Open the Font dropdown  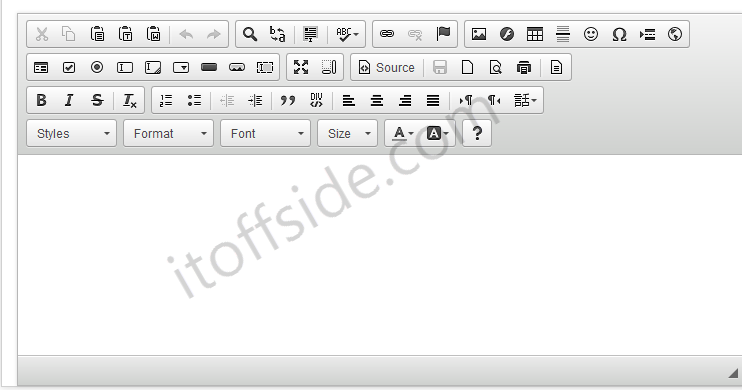[x=265, y=133]
